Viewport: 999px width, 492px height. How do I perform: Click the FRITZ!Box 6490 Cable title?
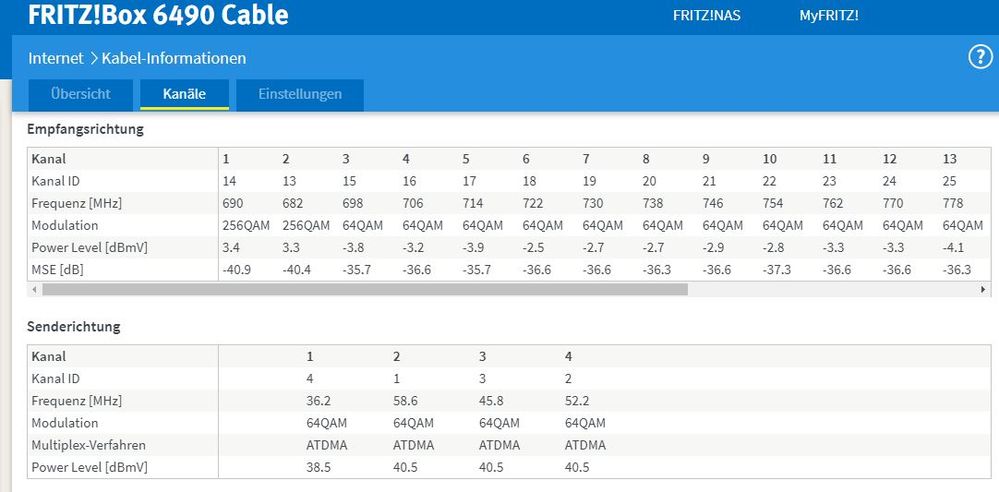click(158, 15)
